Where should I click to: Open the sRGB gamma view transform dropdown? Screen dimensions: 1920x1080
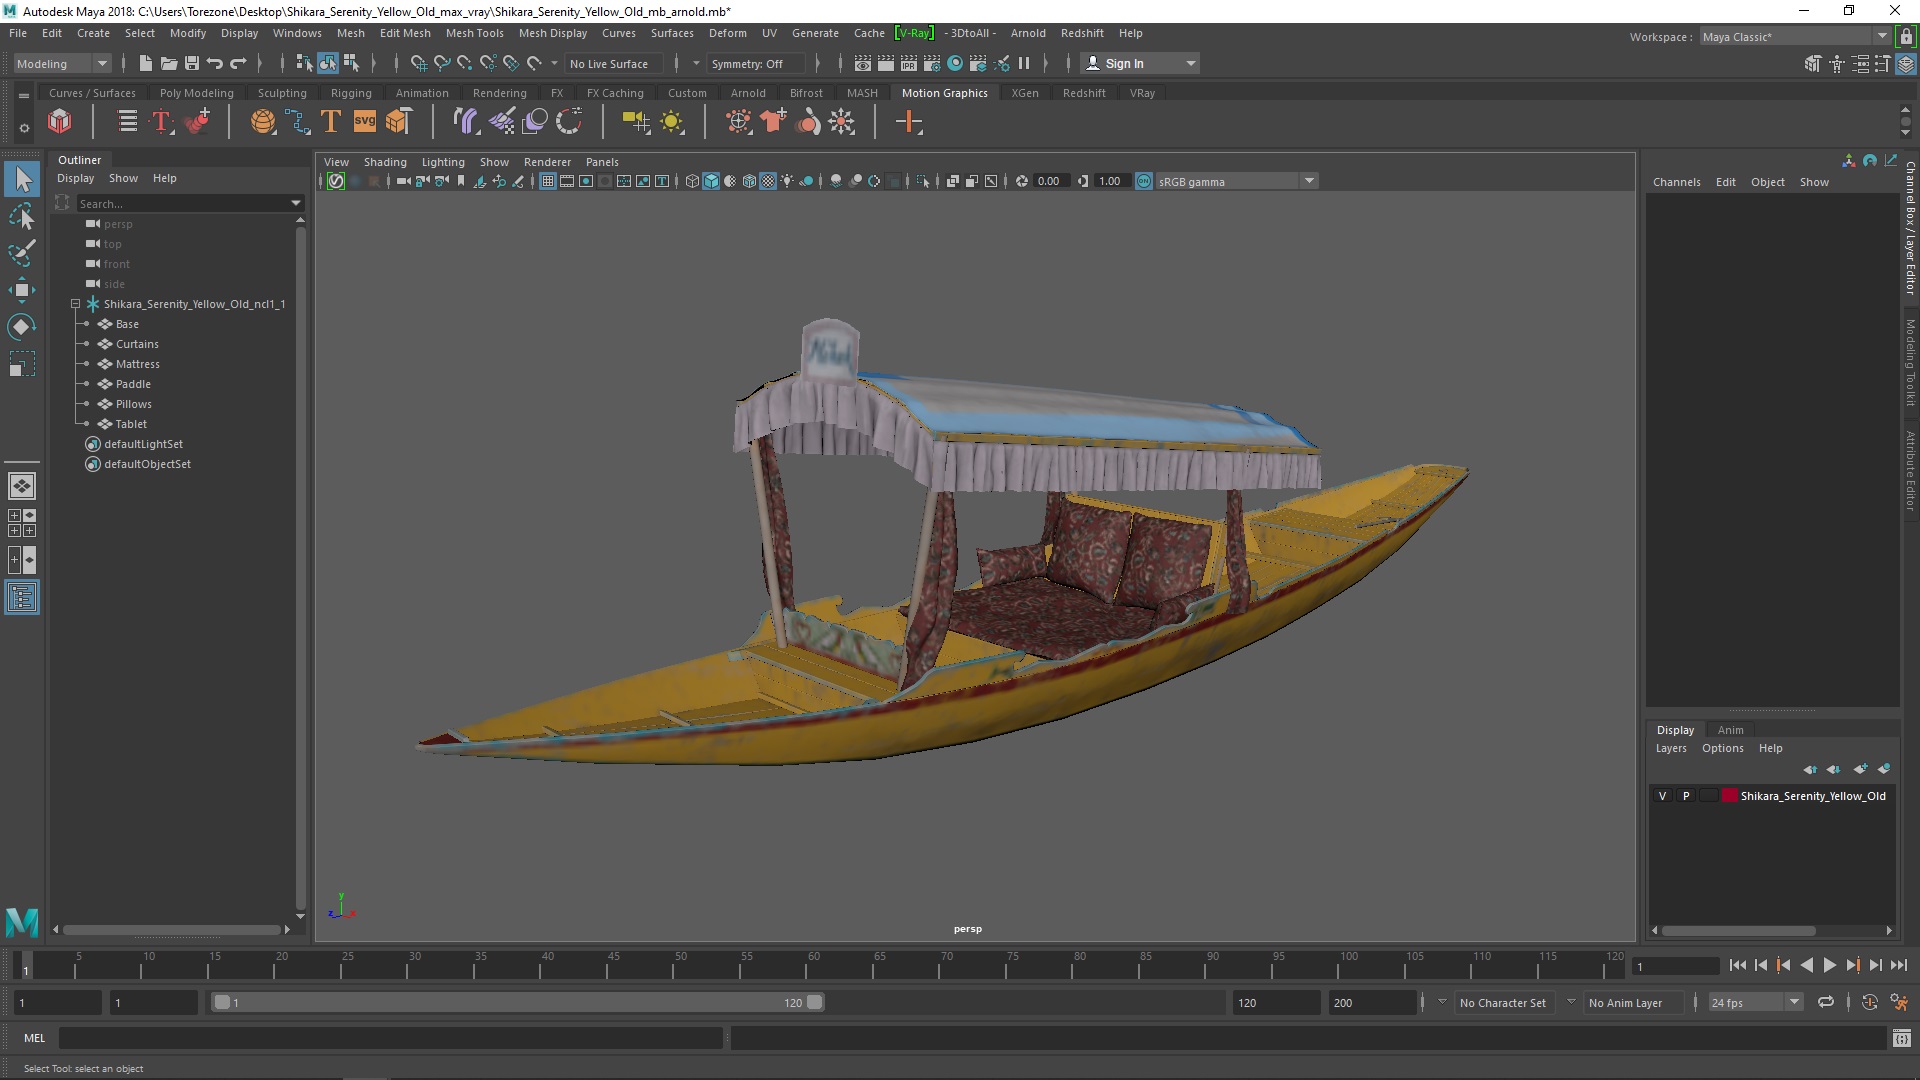click(1308, 181)
